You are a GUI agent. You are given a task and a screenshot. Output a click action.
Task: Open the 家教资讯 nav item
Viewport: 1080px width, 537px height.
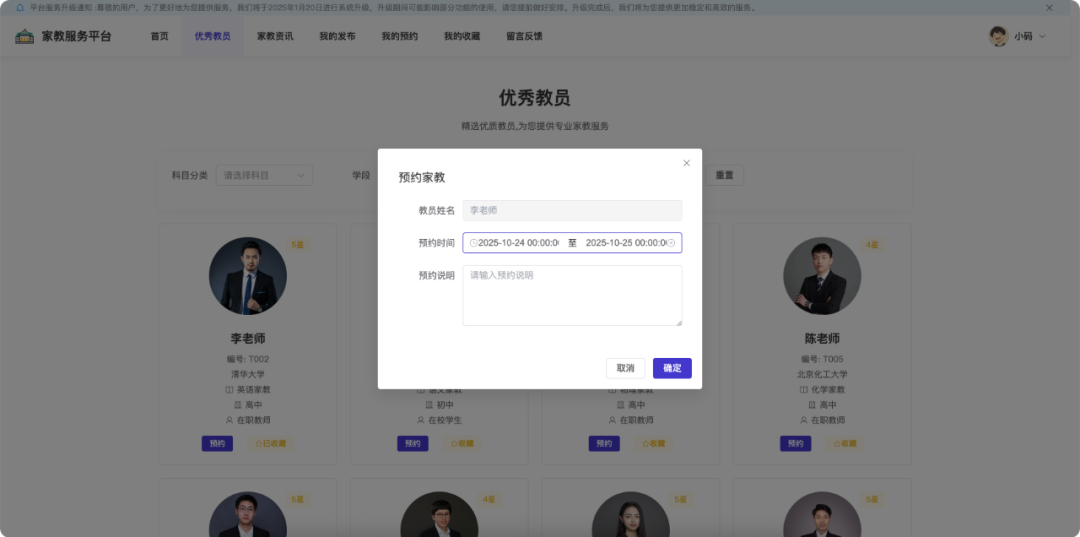click(275, 36)
